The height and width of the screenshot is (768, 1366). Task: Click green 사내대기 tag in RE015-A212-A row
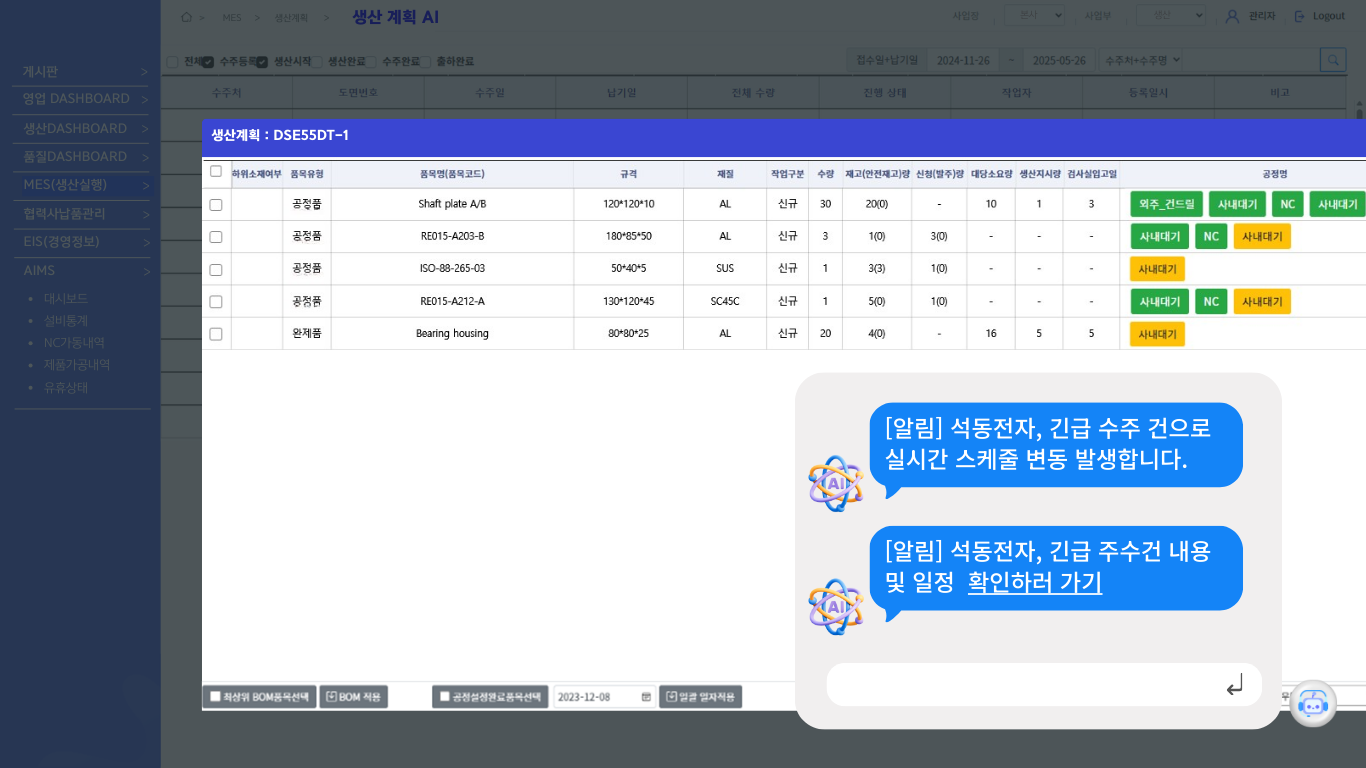pos(1160,301)
